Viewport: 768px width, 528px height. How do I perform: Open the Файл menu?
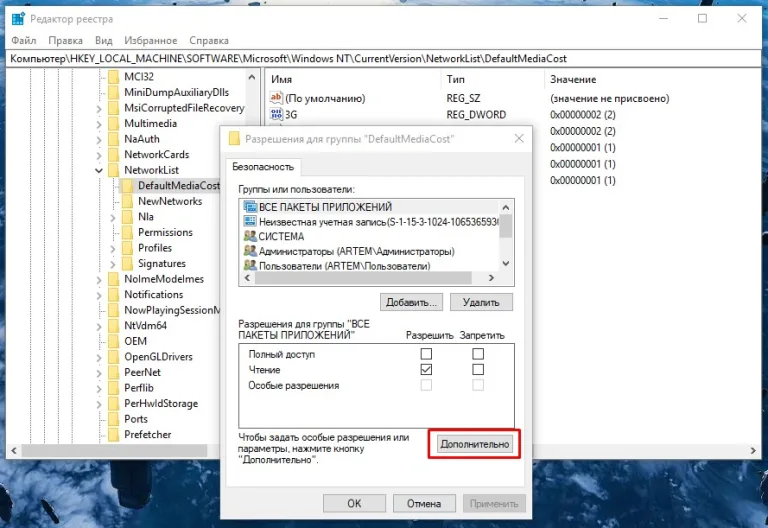coord(24,41)
